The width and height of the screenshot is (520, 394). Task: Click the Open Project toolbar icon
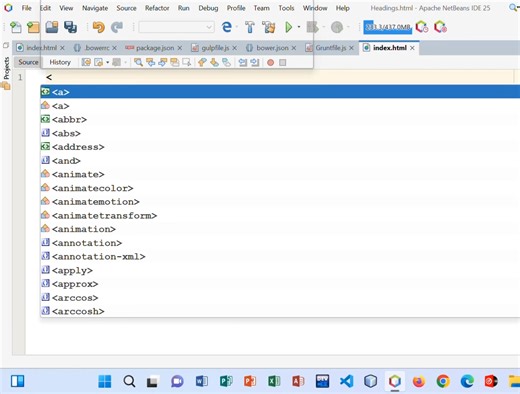point(52,27)
